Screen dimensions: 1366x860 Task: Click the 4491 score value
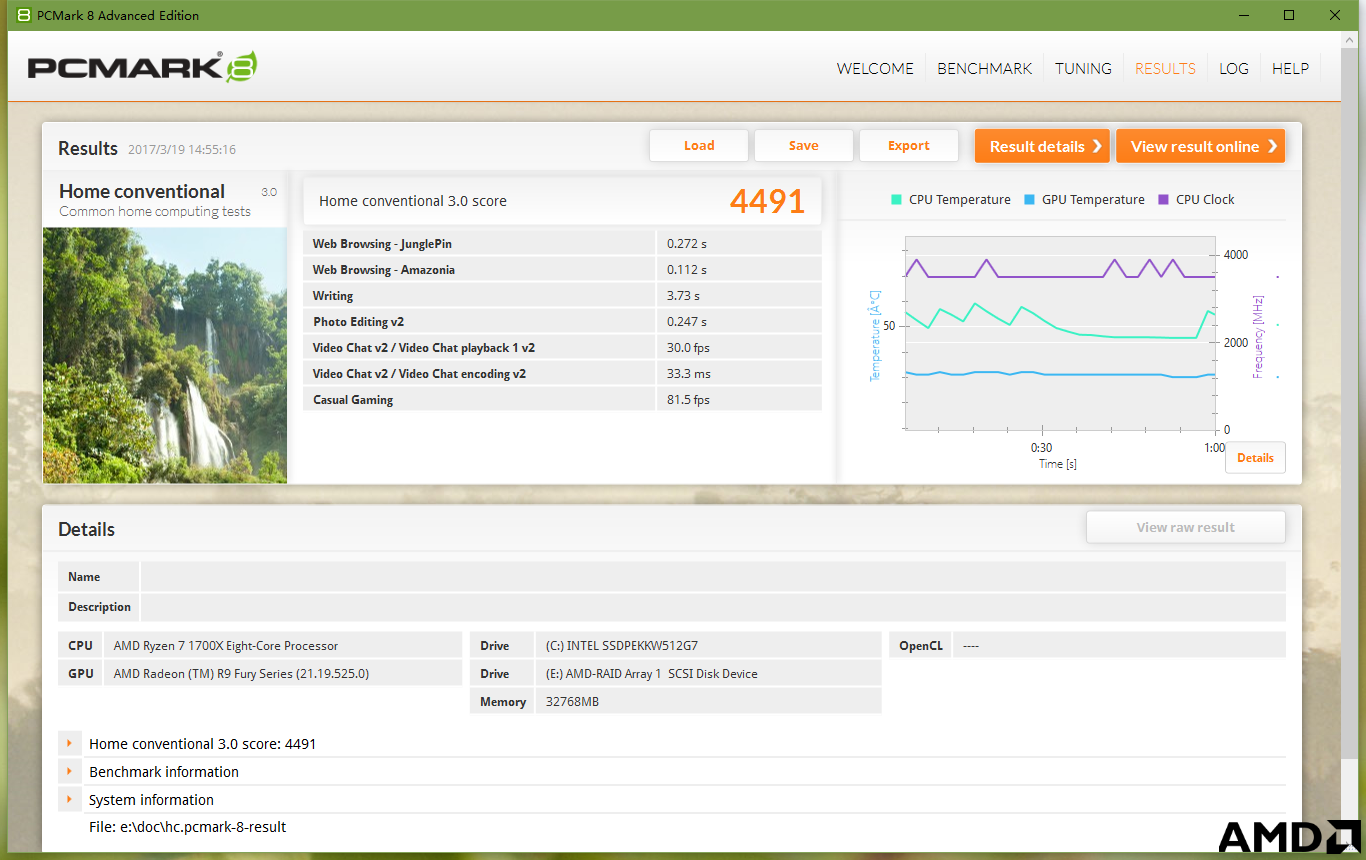767,201
